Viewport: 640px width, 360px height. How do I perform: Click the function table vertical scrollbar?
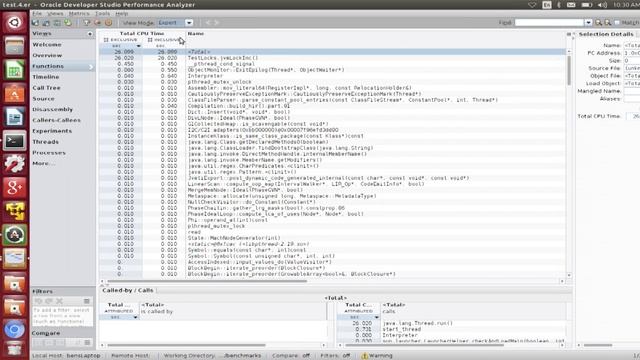(x=569, y=70)
